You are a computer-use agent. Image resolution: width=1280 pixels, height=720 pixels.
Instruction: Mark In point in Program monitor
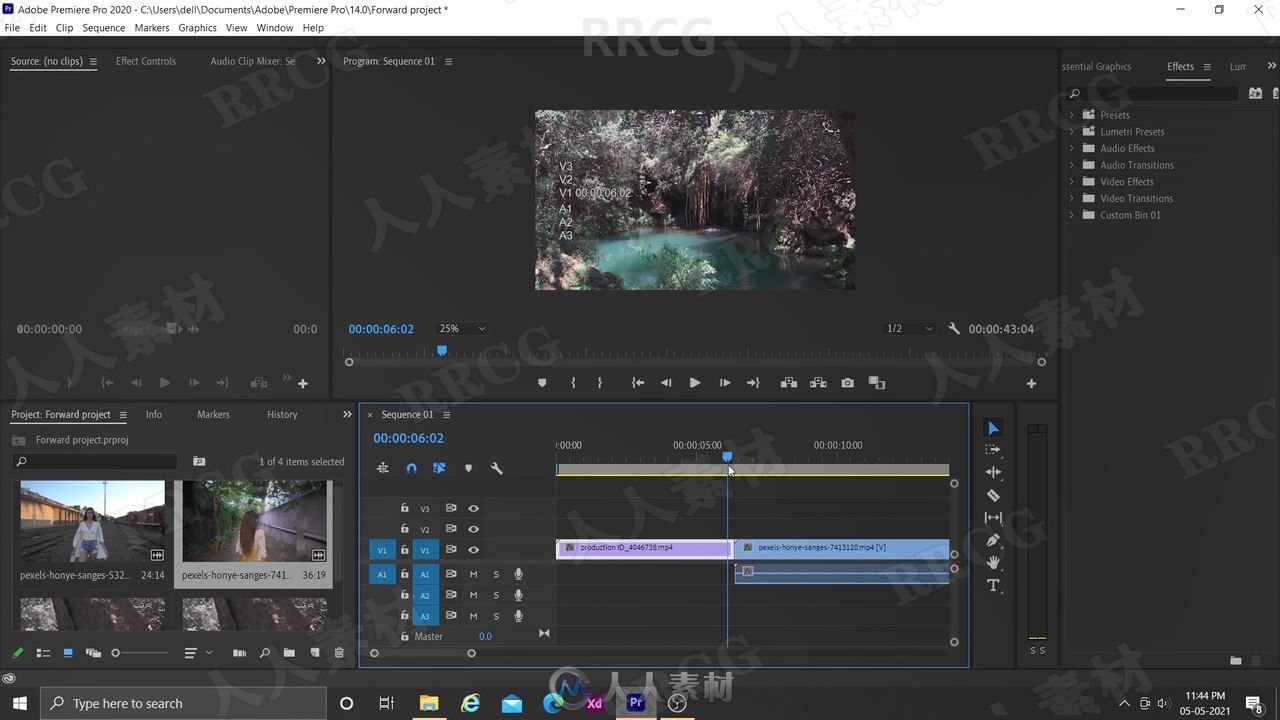[x=573, y=383]
